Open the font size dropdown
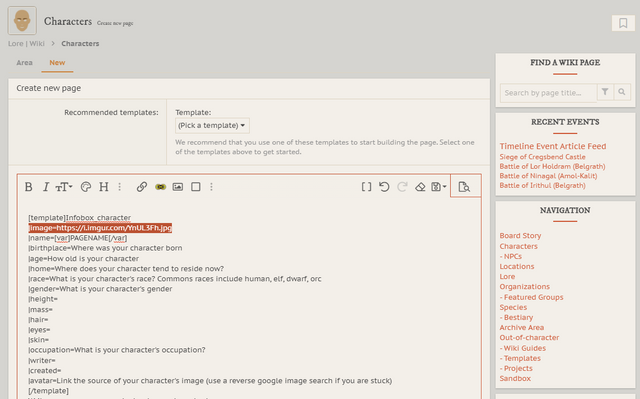Screen dimensions: 640x399 point(64,187)
